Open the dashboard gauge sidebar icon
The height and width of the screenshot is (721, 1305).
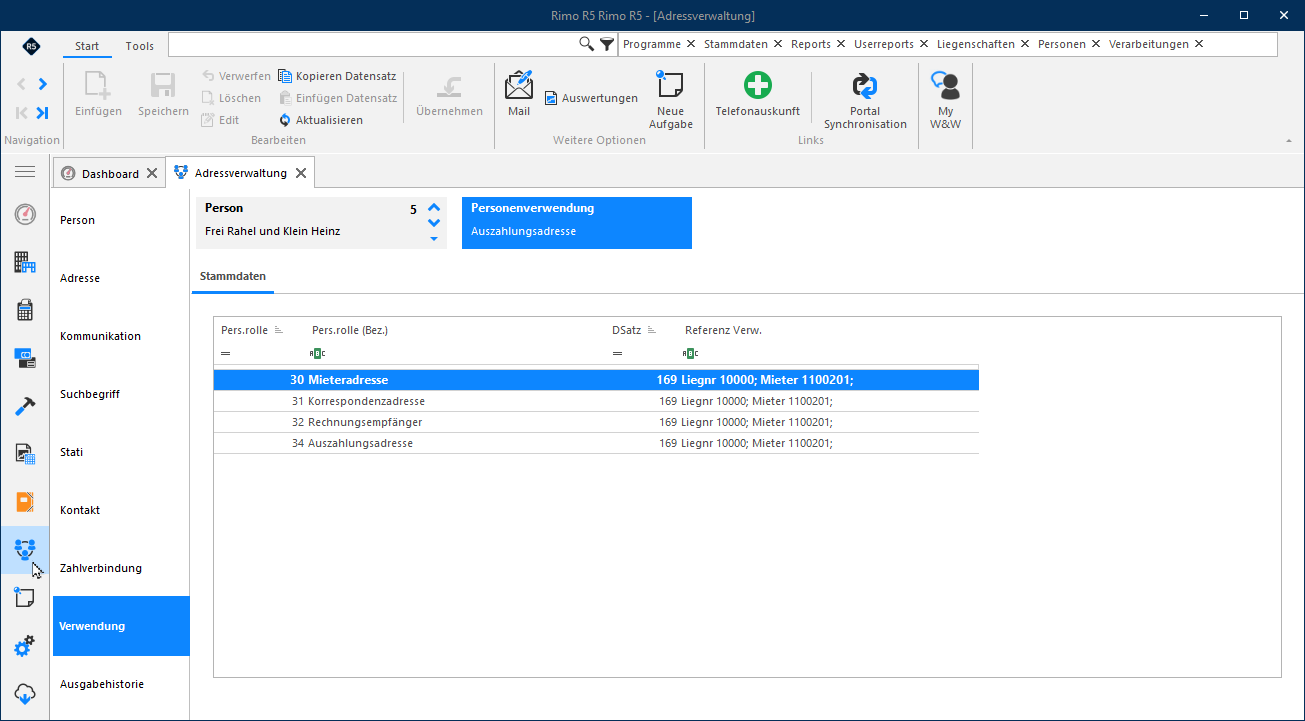(x=25, y=215)
